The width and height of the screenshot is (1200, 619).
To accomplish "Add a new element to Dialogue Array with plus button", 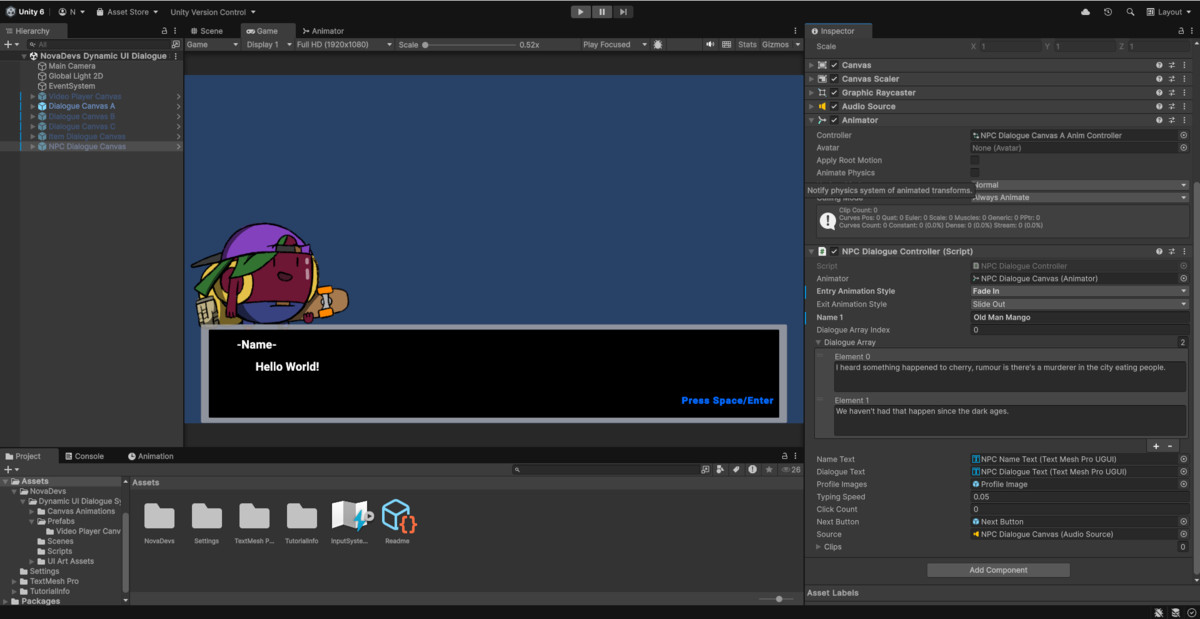I will pyautogui.click(x=1156, y=445).
